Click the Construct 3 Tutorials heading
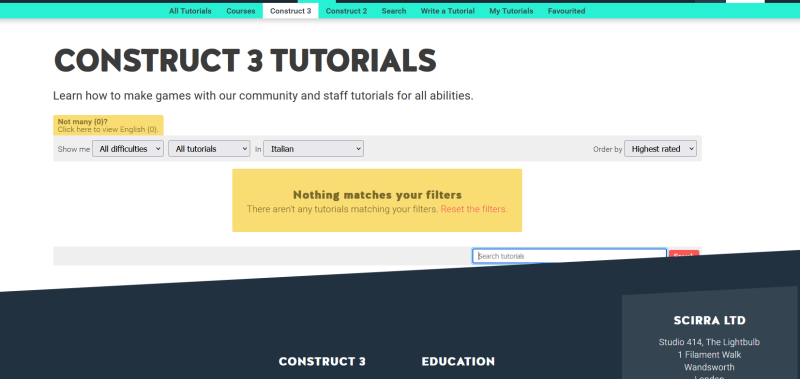 tap(245, 61)
